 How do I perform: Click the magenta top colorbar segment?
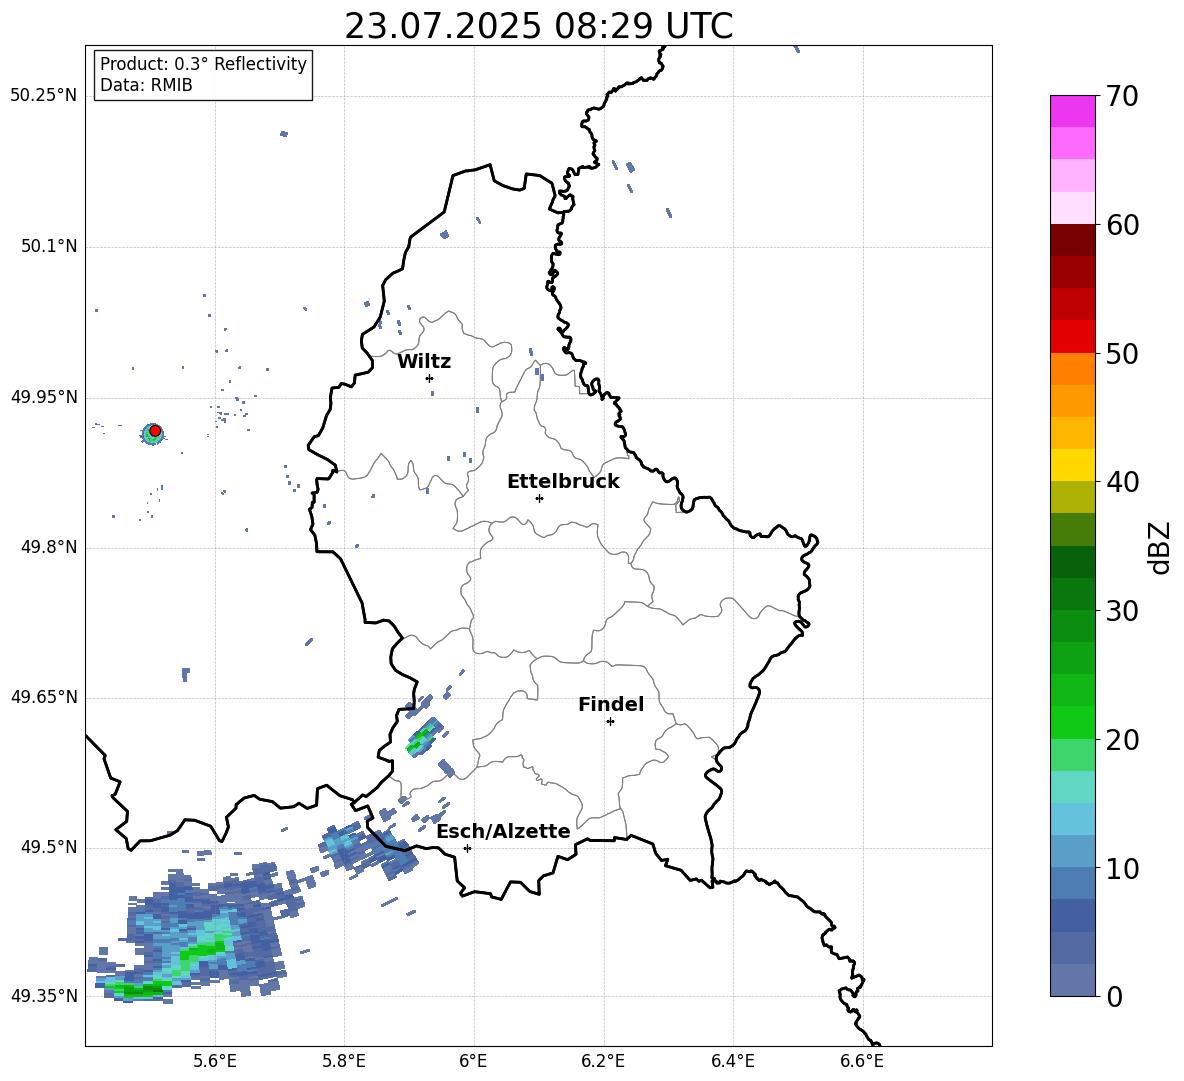click(x=1073, y=111)
